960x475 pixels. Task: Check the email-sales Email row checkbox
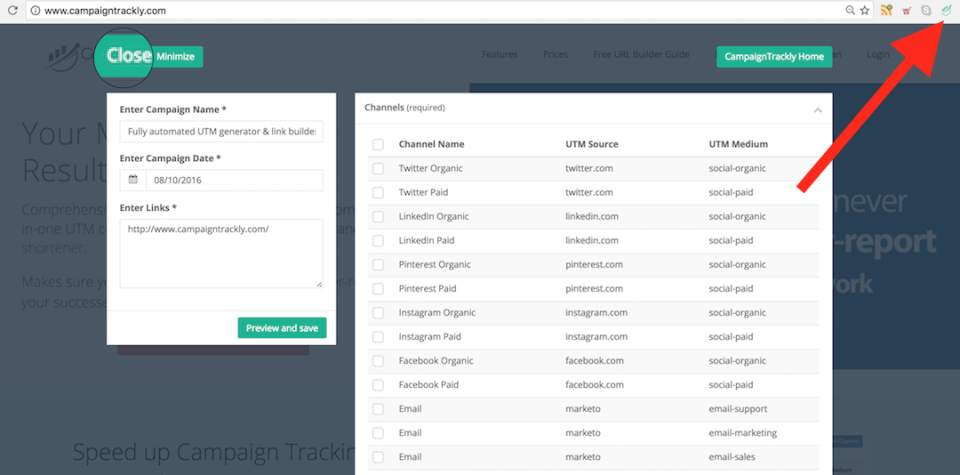coord(378,457)
